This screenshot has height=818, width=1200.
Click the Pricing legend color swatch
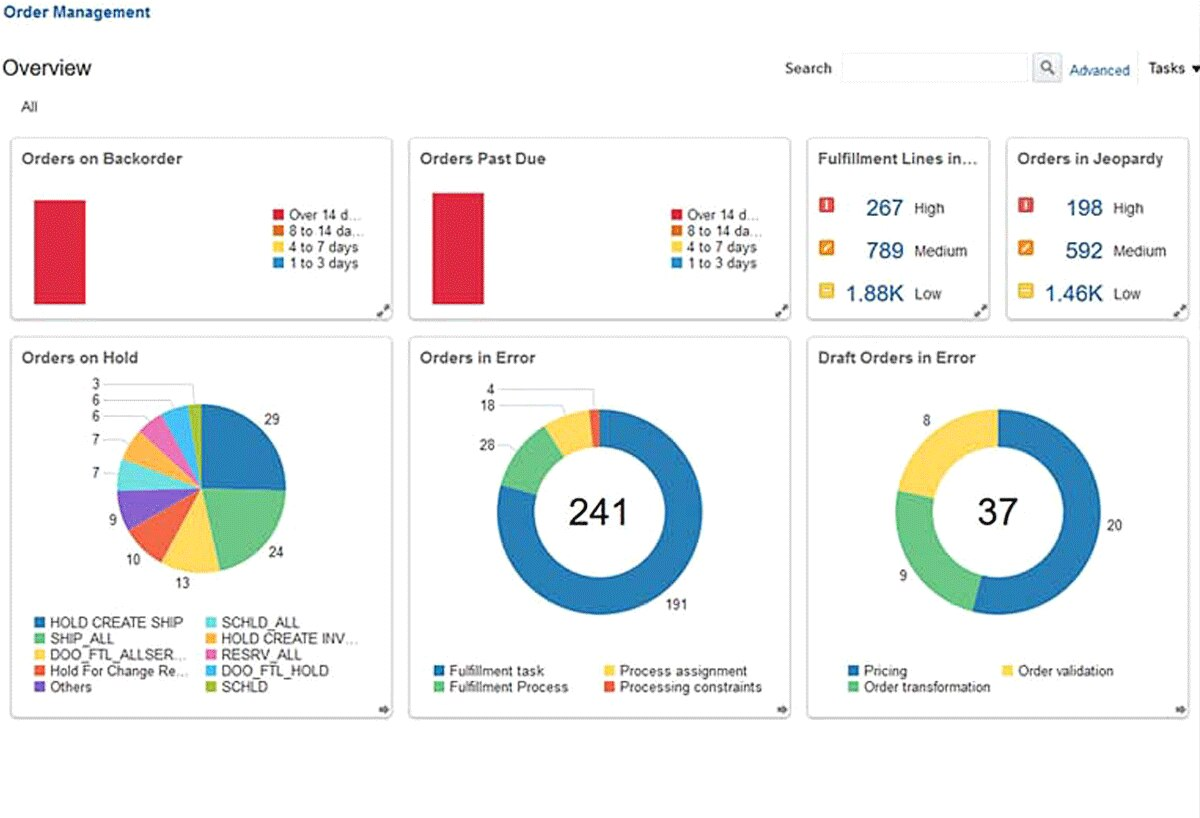pyautogui.click(x=853, y=671)
